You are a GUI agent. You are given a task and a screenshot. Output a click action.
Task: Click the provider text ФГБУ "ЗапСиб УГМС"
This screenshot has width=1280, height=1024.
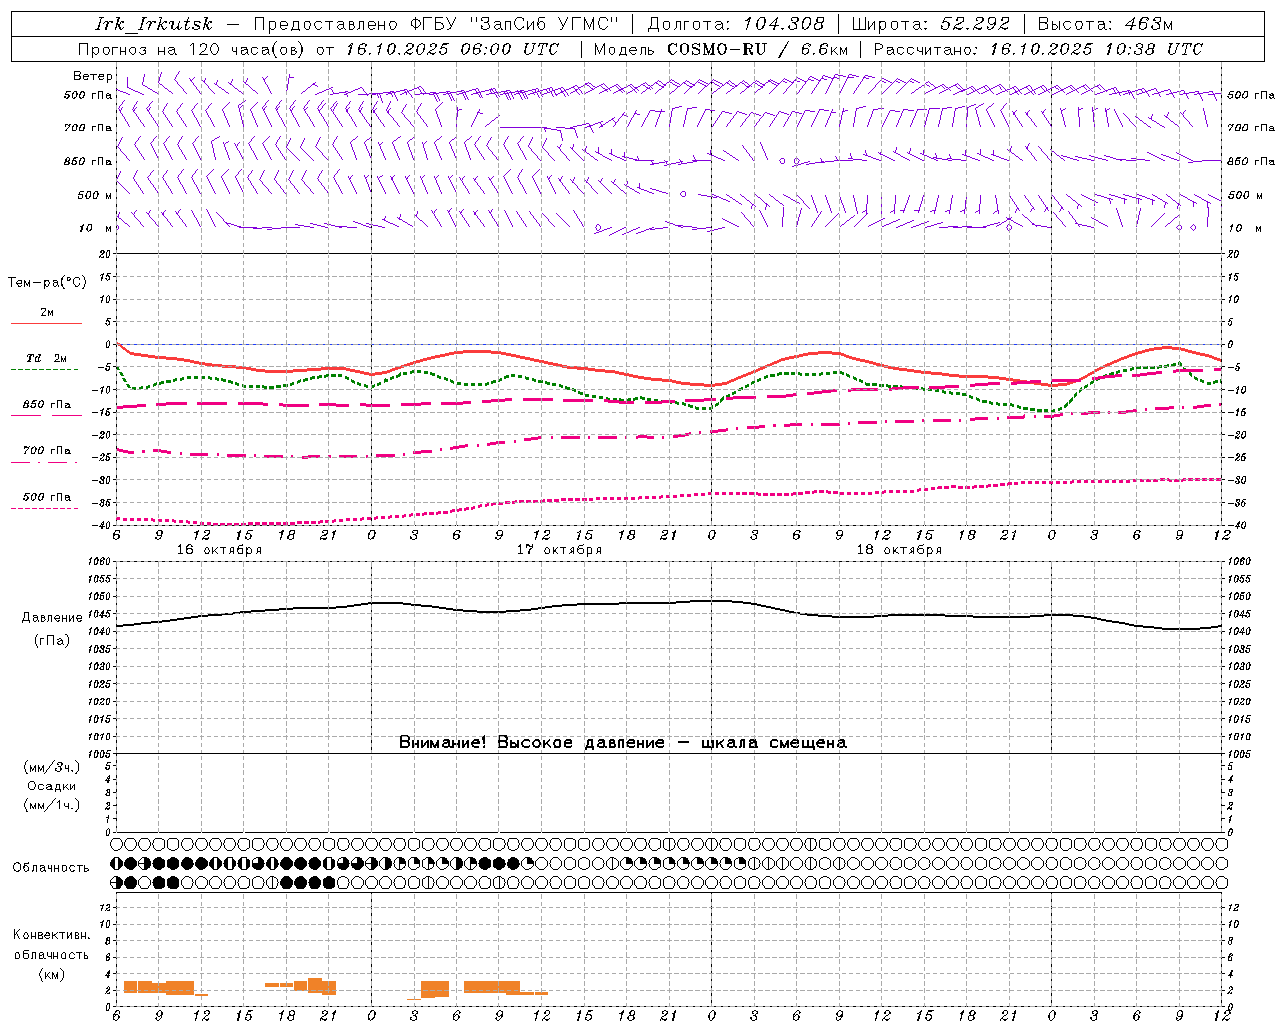[x=515, y=24]
